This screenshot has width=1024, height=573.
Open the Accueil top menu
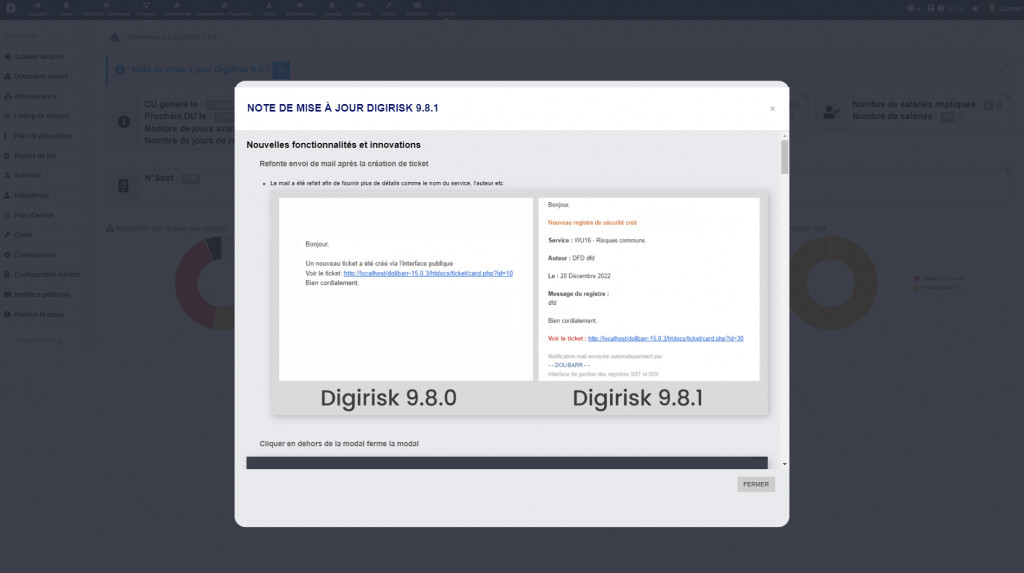click(37, 9)
